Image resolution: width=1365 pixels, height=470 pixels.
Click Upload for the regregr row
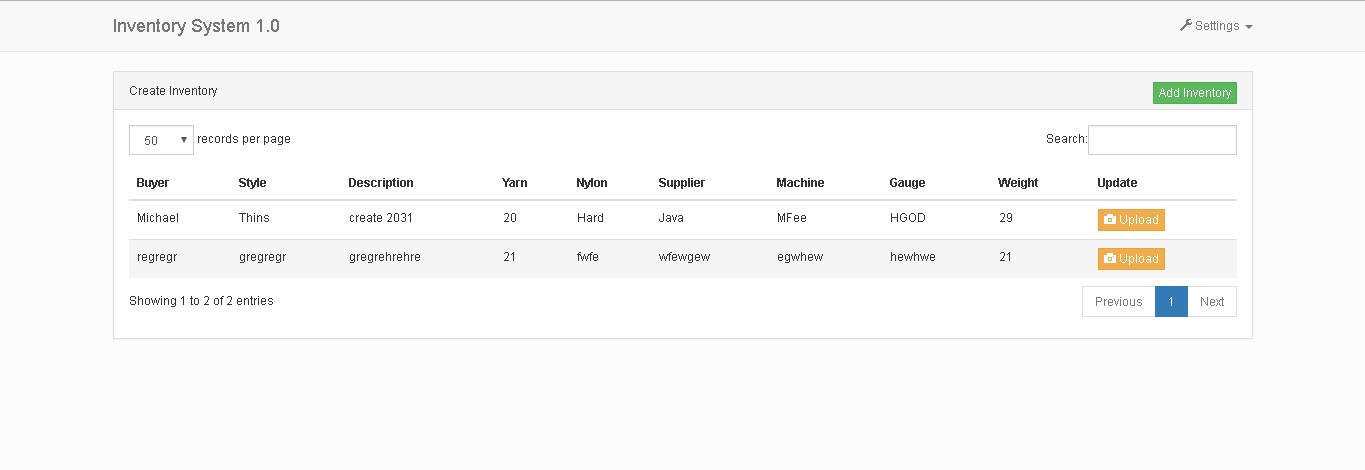coord(1131,259)
